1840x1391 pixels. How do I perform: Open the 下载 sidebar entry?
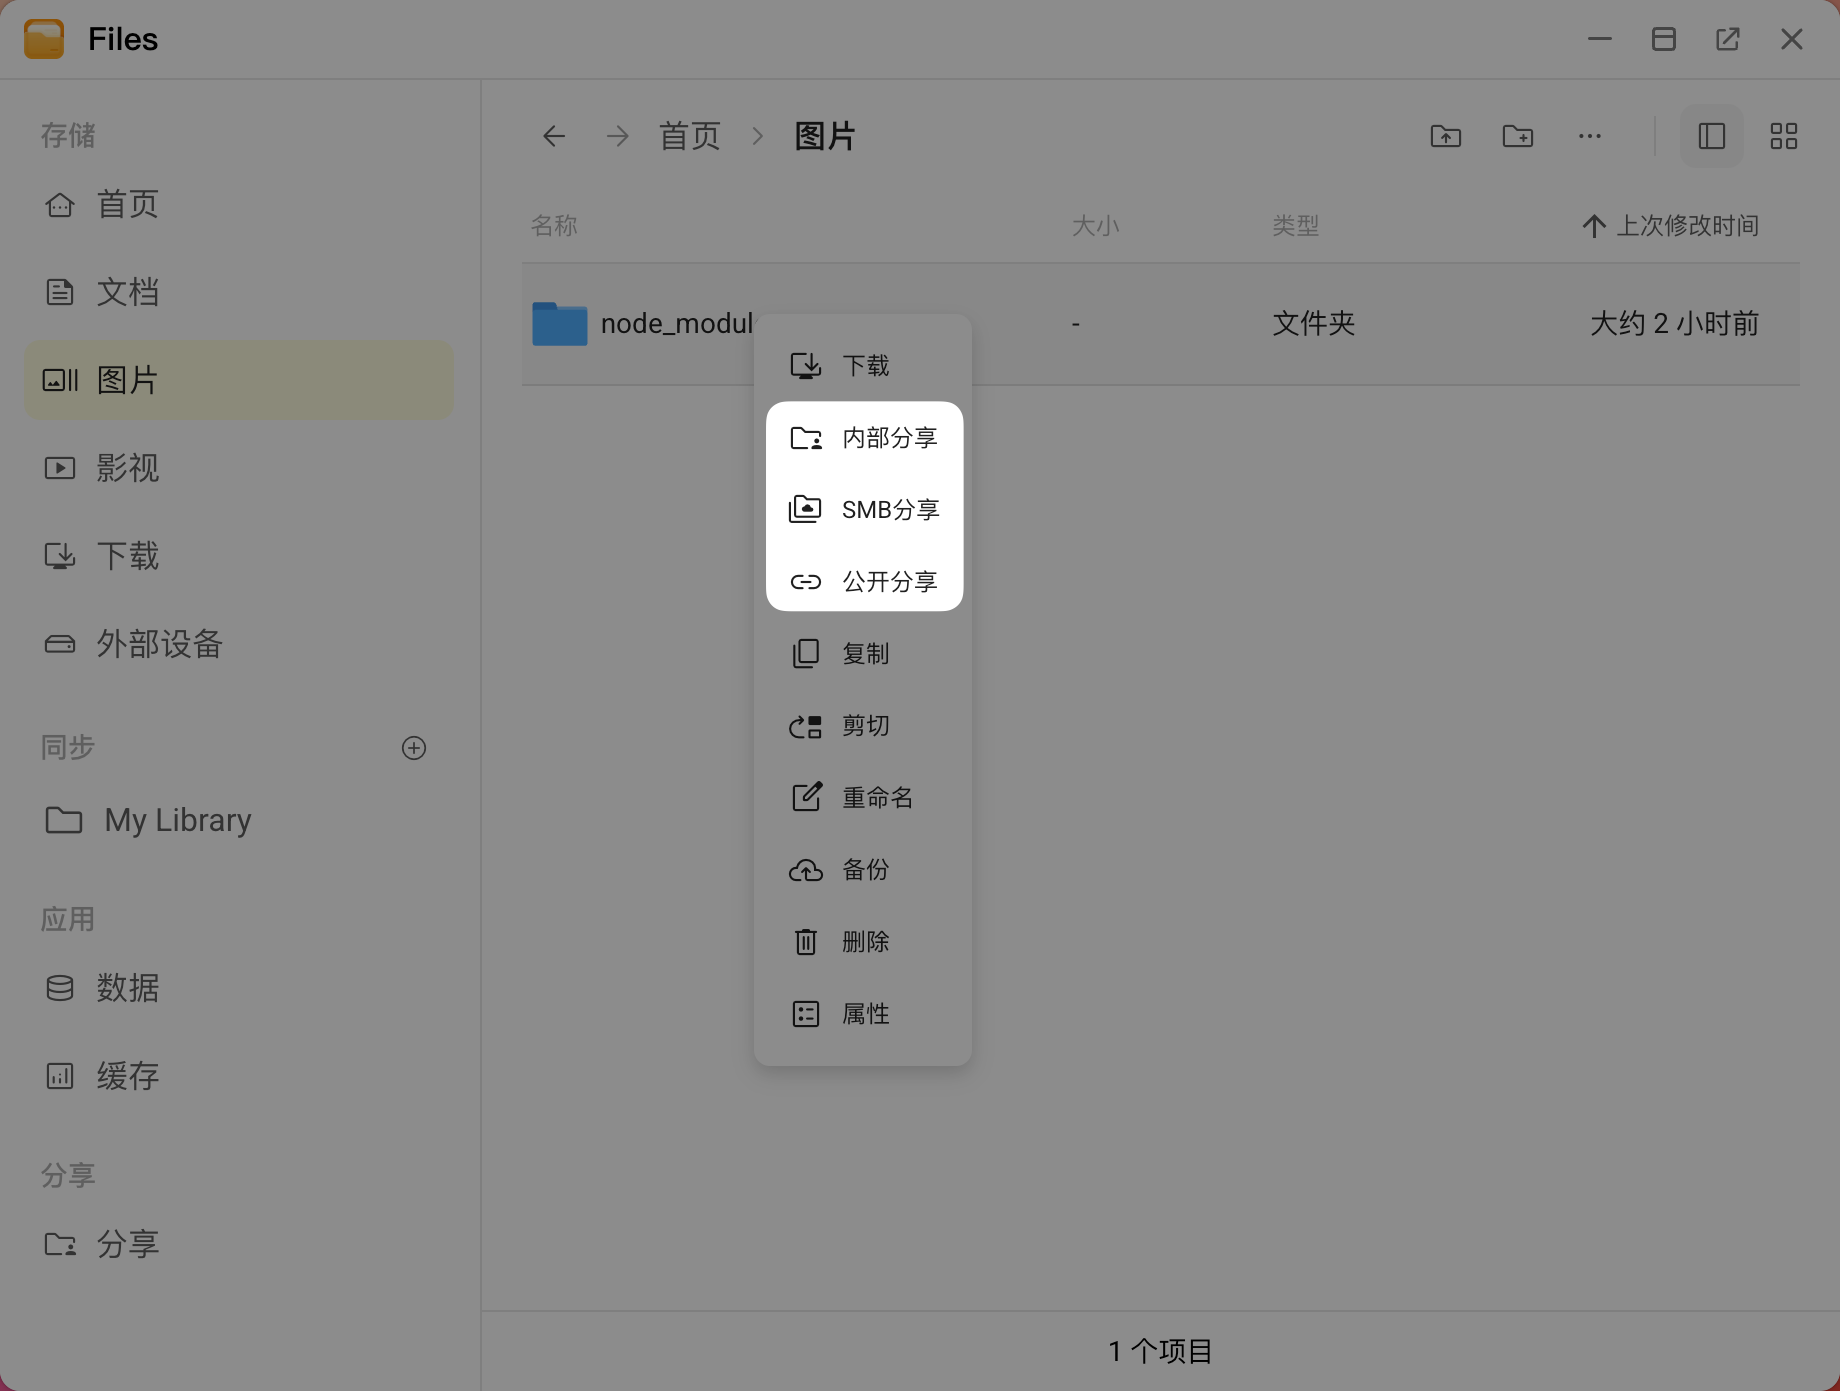[128, 556]
